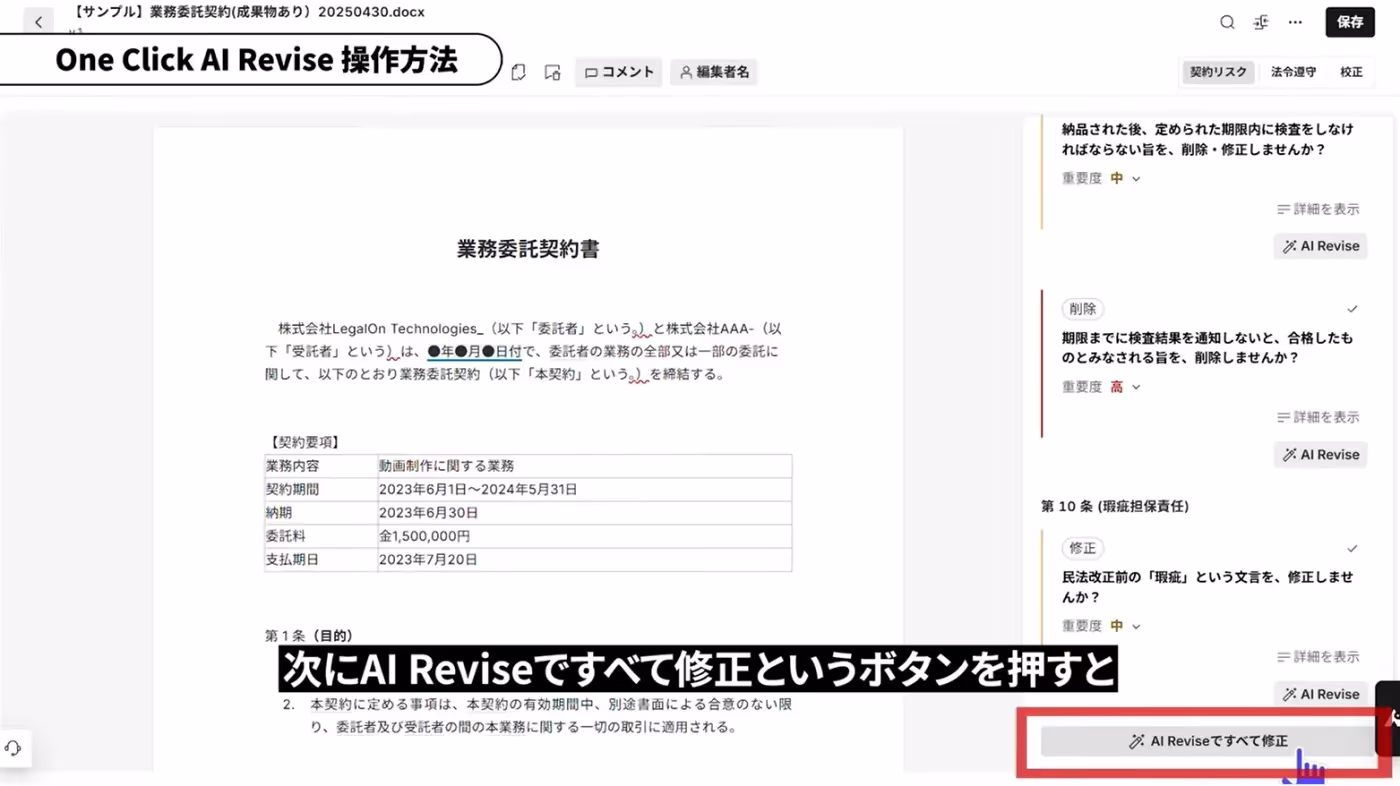
Task: Select the document checkmark icon in the toolbar
Action: pos(518,71)
